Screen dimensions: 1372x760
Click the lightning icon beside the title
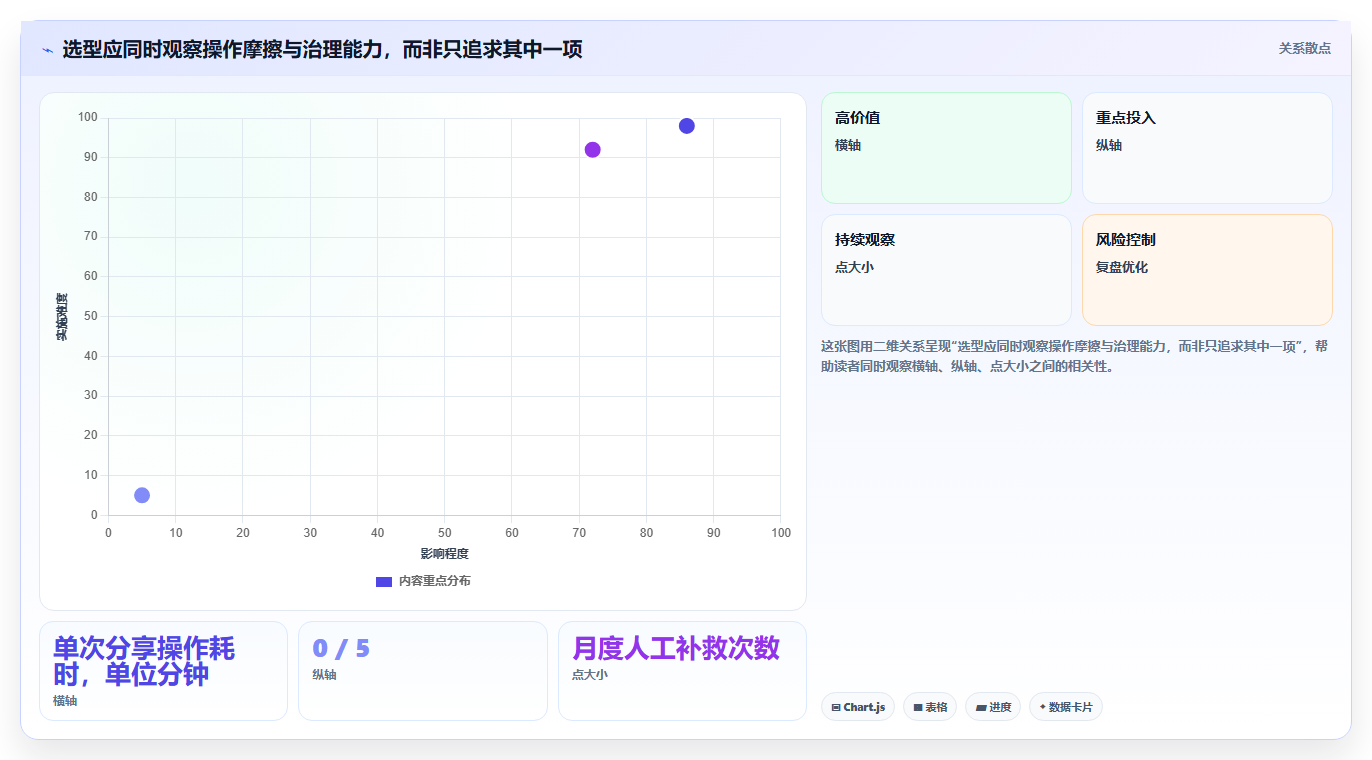[47, 50]
